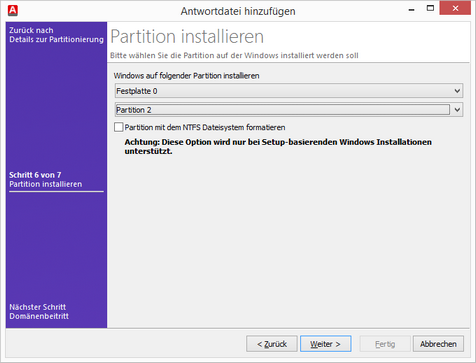Click the window title 'Antwortdatei hinzufügen'
The image size is (476, 363).
coord(238,11)
